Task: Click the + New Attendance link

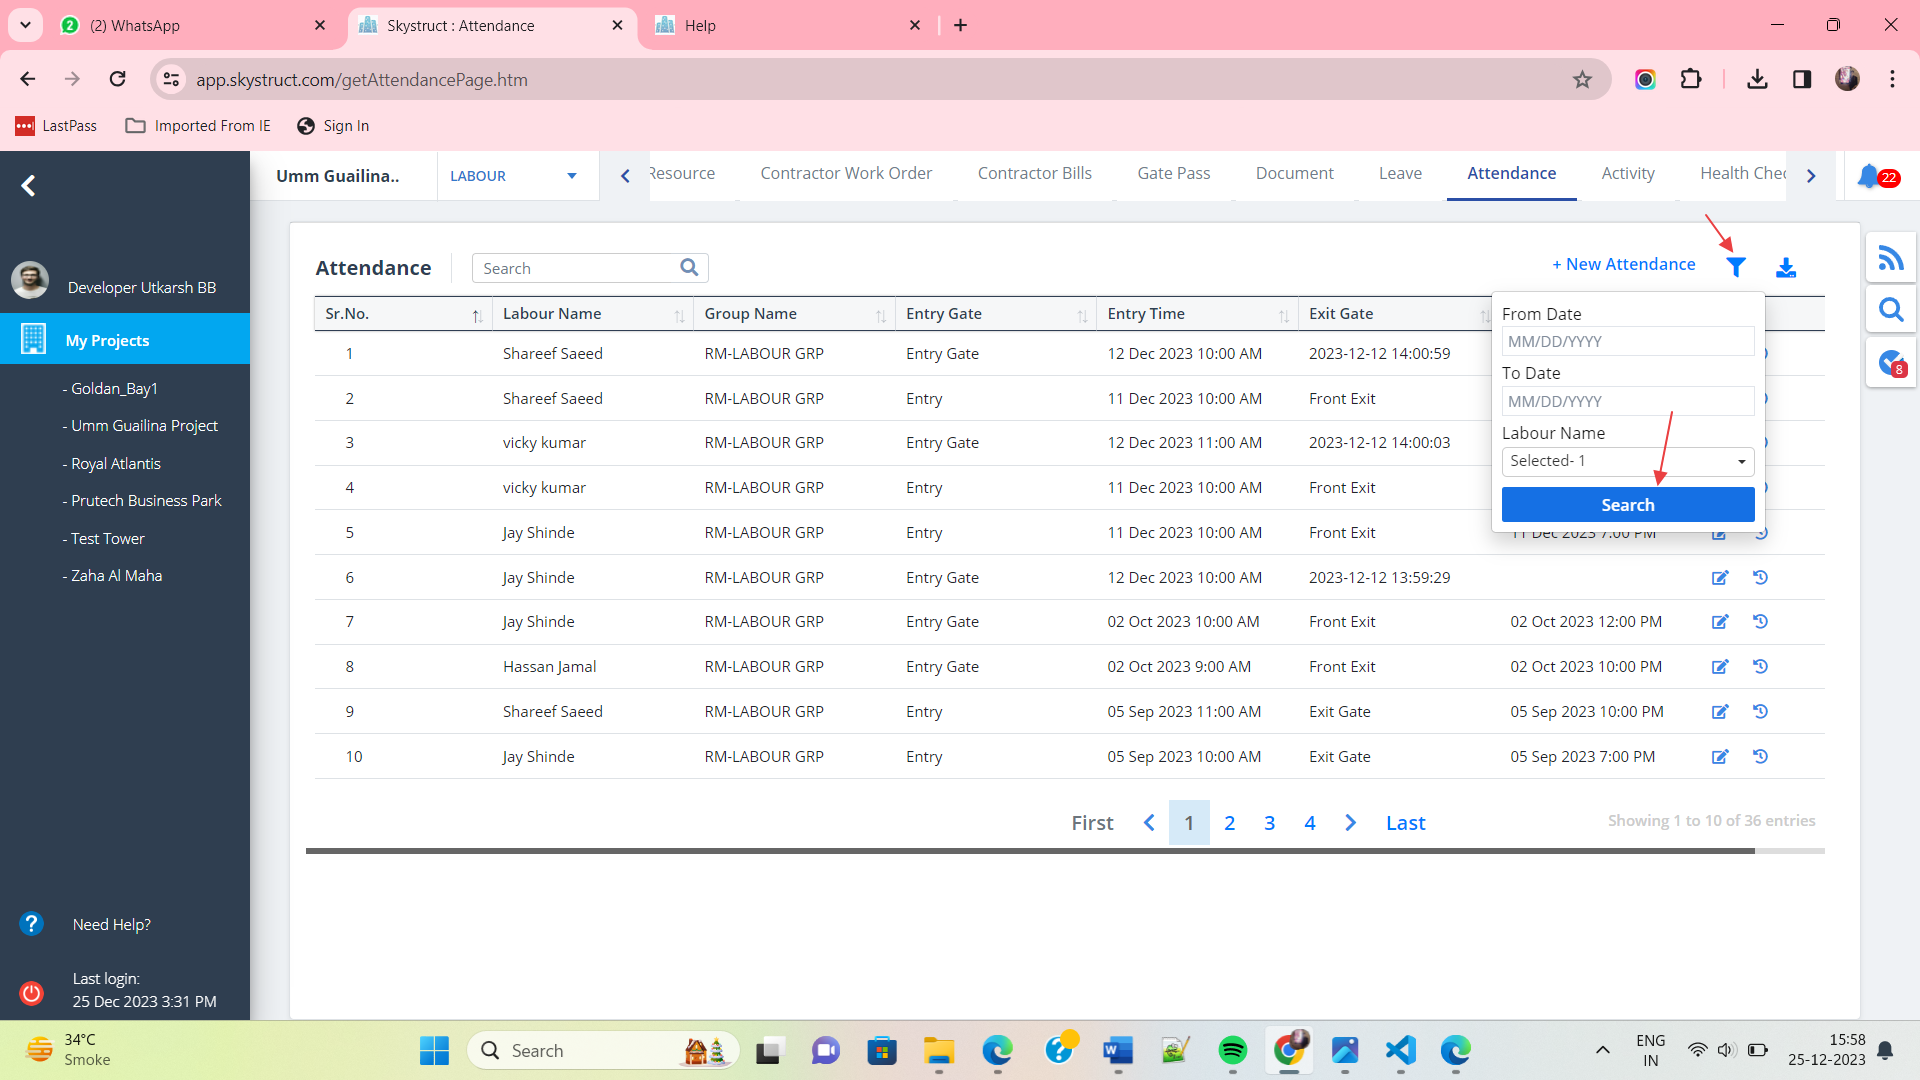Action: coord(1623,264)
